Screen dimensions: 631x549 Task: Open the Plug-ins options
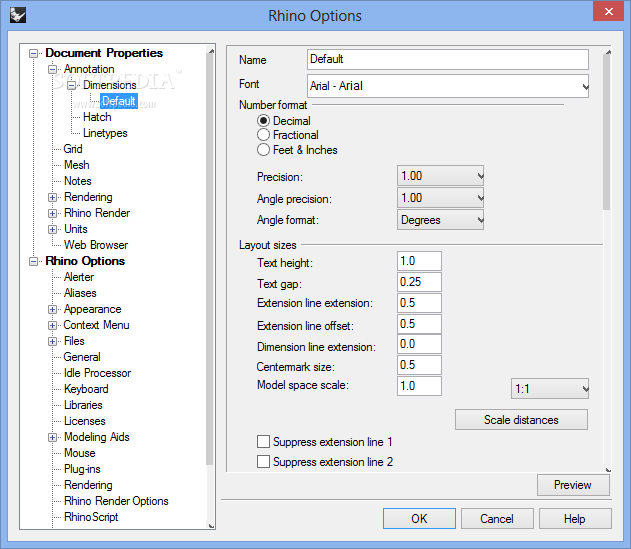pyautogui.click(x=82, y=469)
